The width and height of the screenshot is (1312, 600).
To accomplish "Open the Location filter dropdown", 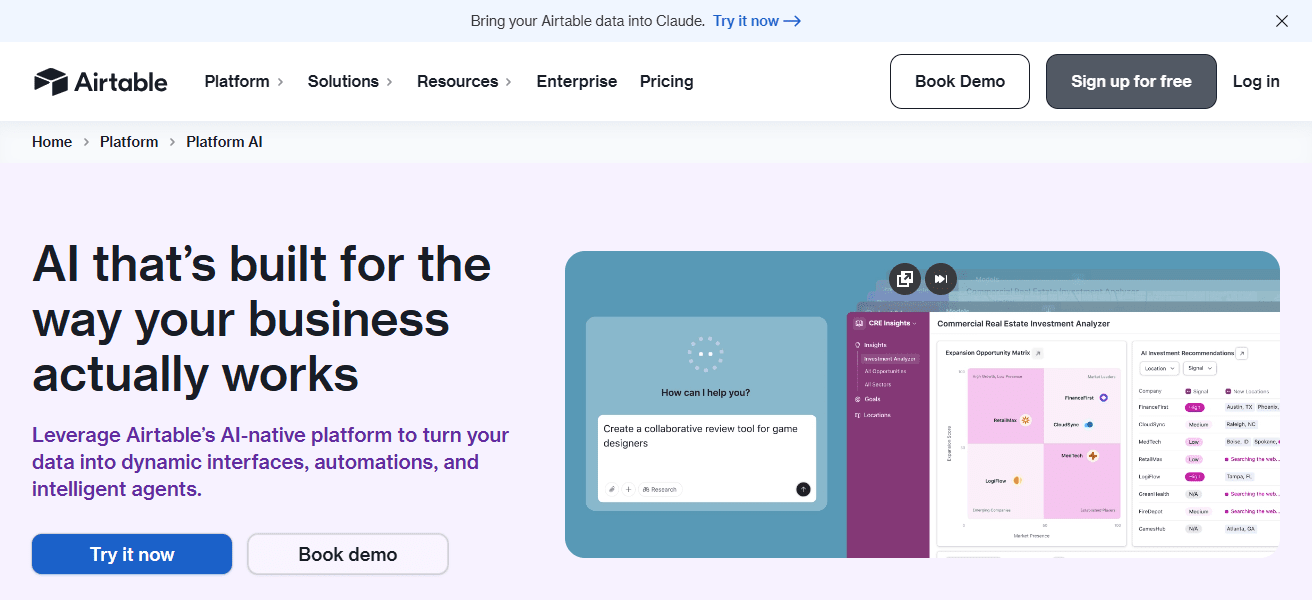I will tap(1160, 369).
